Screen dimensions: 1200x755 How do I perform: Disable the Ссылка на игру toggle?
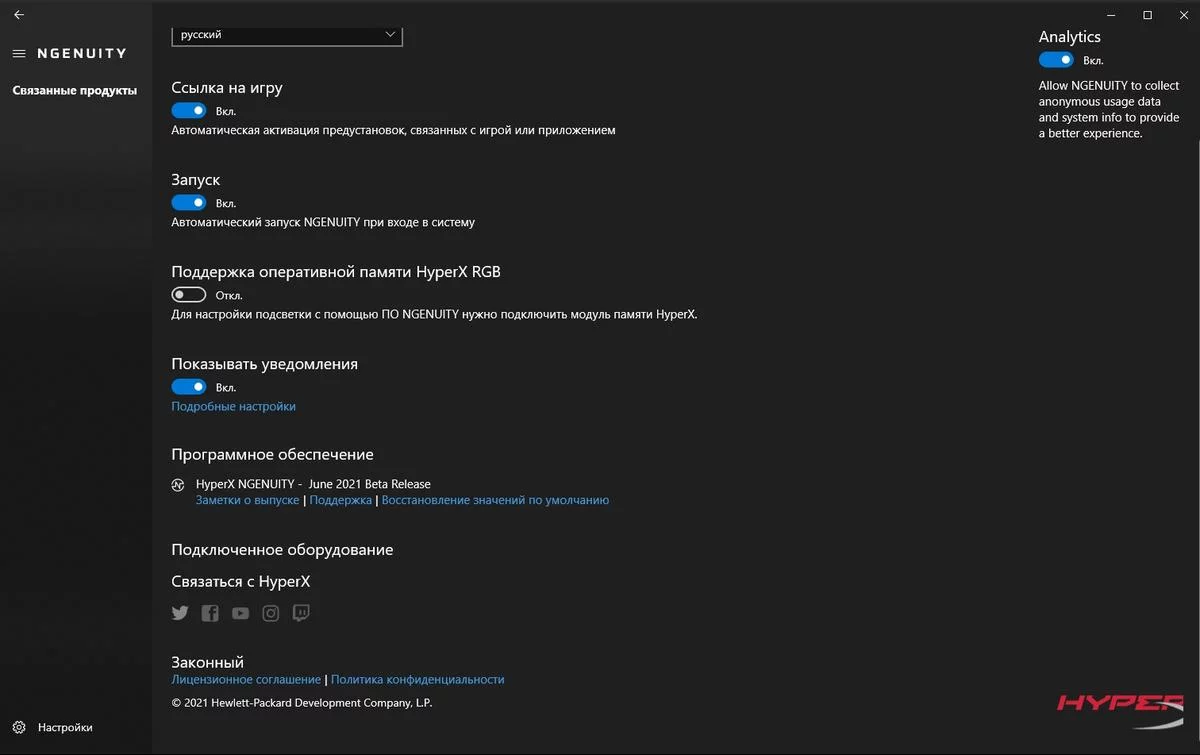[189, 111]
